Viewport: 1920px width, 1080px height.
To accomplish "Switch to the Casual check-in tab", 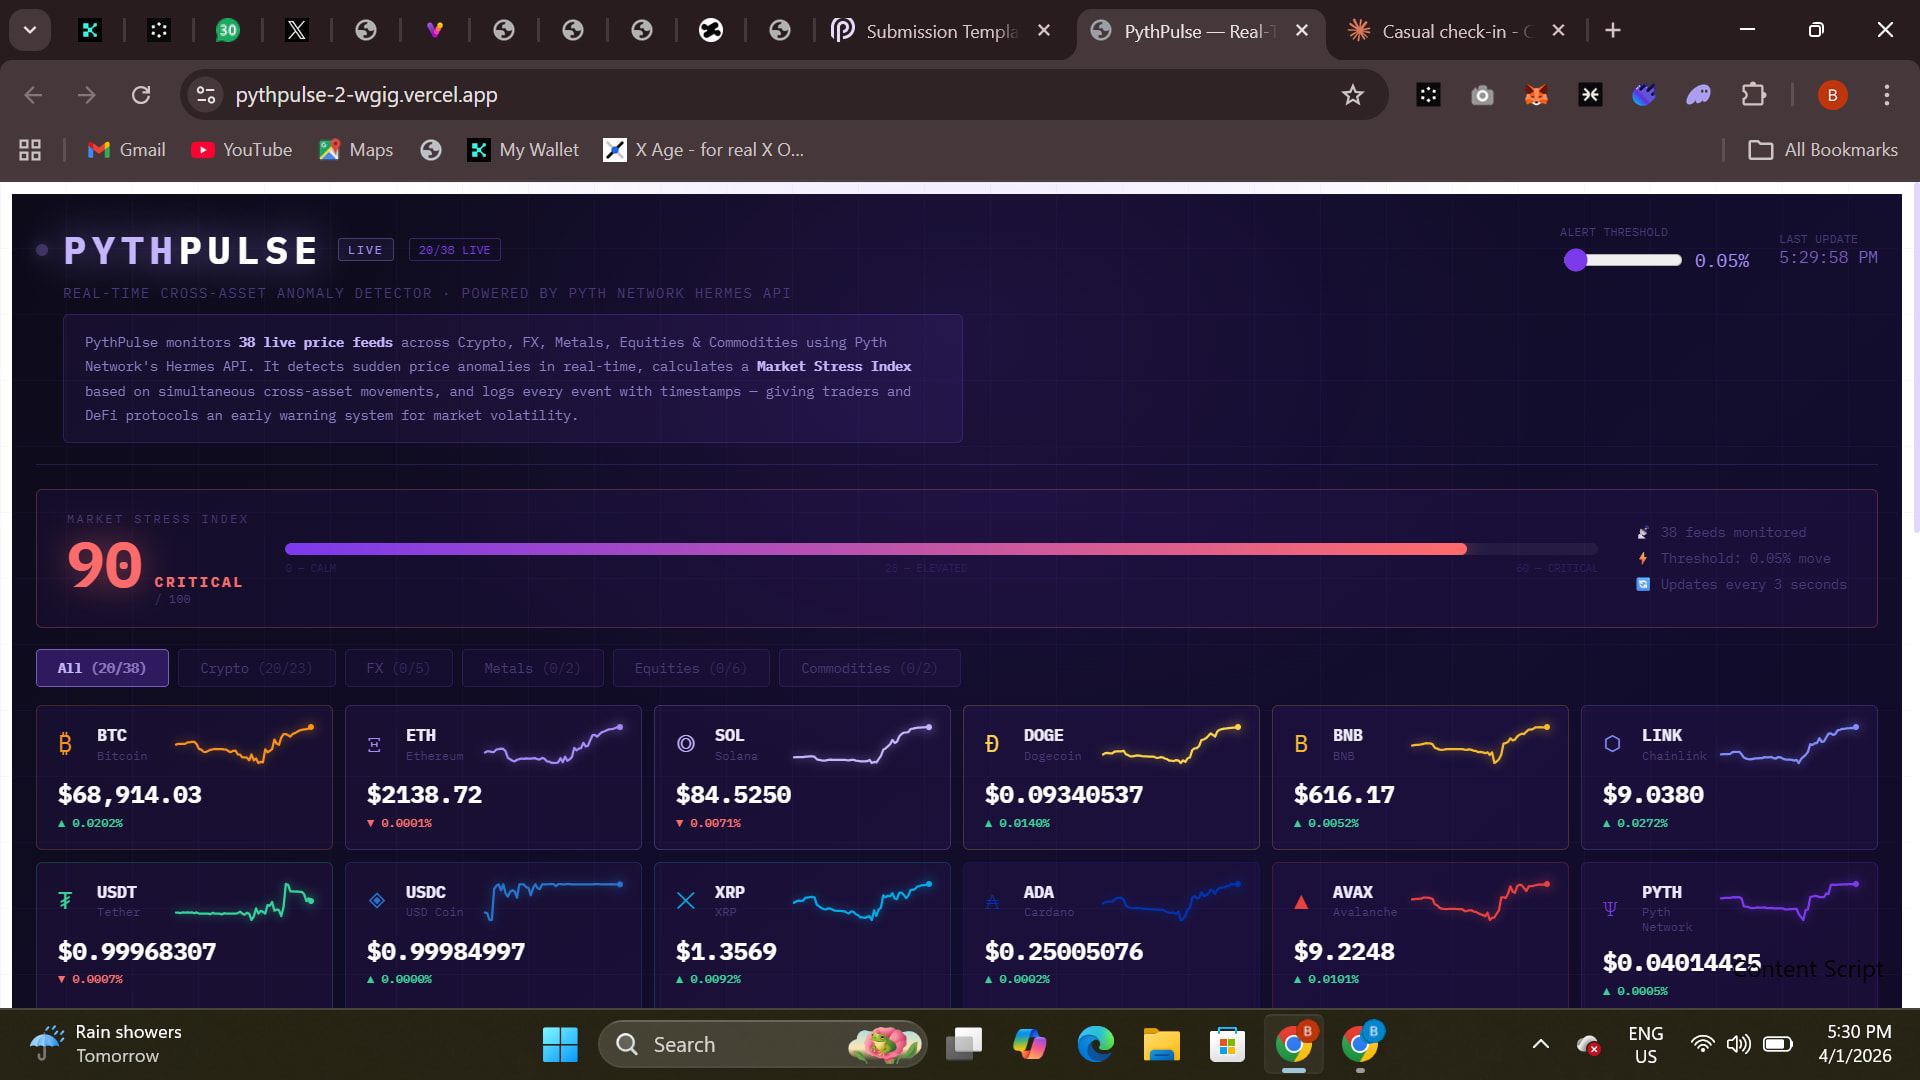I will pyautogui.click(x=1456, y=31).
